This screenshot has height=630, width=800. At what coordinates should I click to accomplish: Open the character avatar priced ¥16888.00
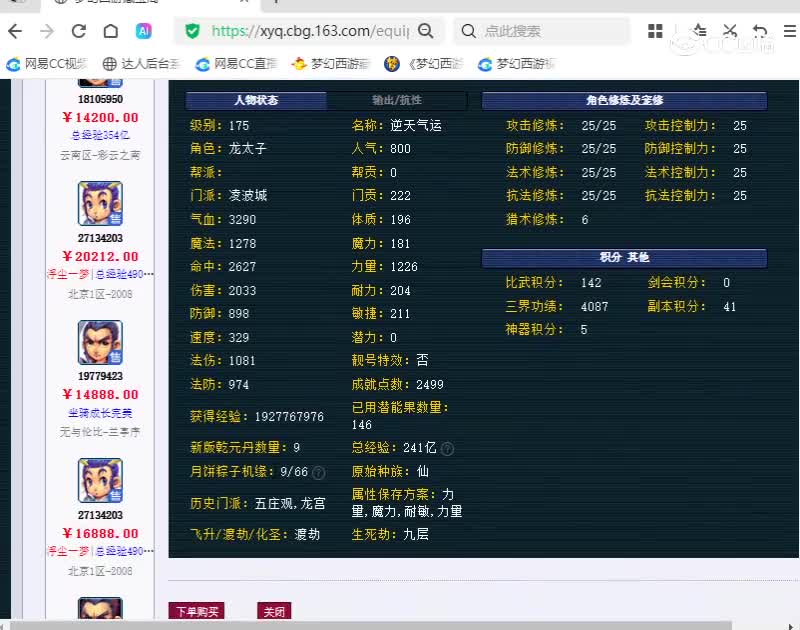click(100, 481)
